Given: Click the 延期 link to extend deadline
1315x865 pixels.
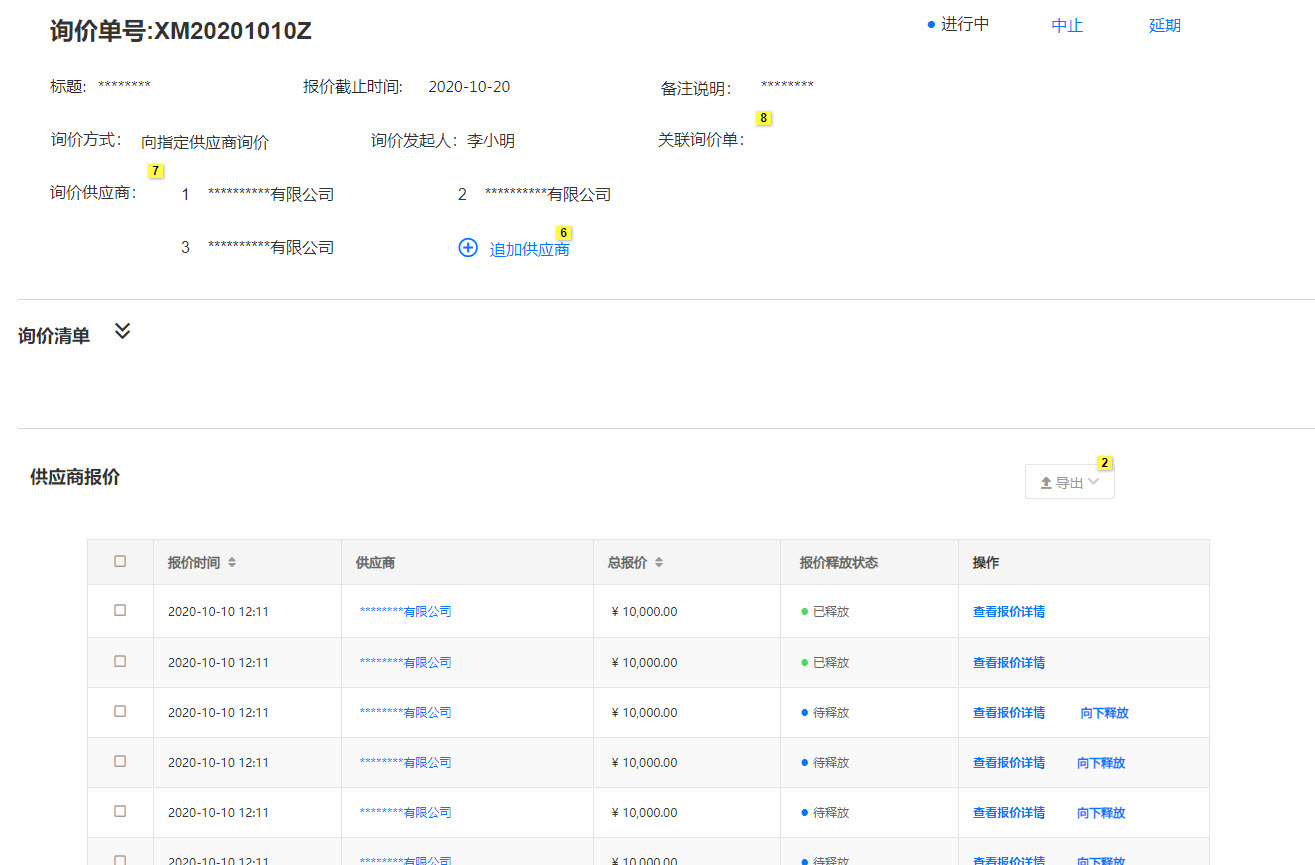Looking at the screenshot, I should pyautogui.click(x=1165, y=26).
